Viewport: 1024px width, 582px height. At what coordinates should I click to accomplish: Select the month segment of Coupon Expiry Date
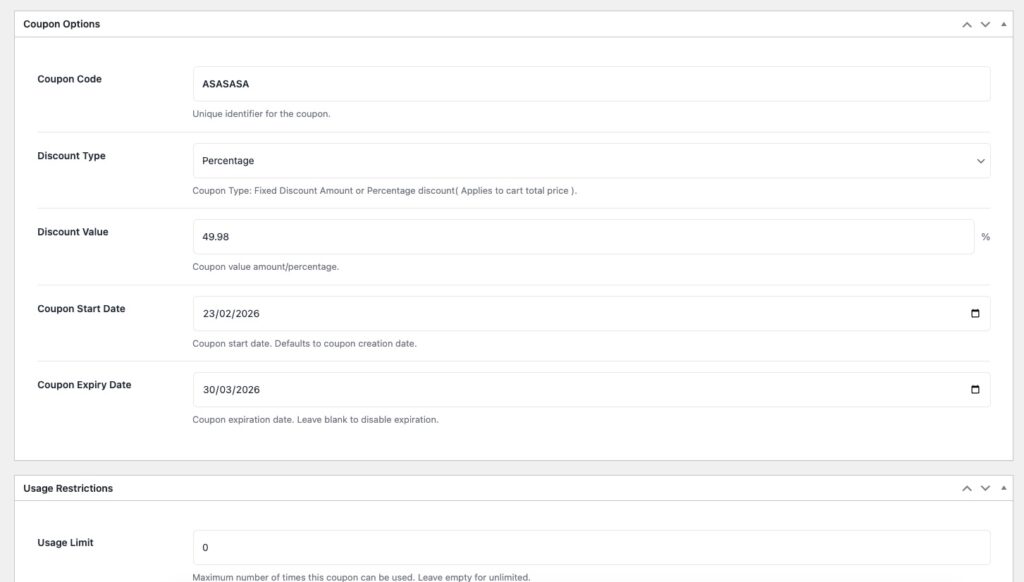click(x=226, y=390)
